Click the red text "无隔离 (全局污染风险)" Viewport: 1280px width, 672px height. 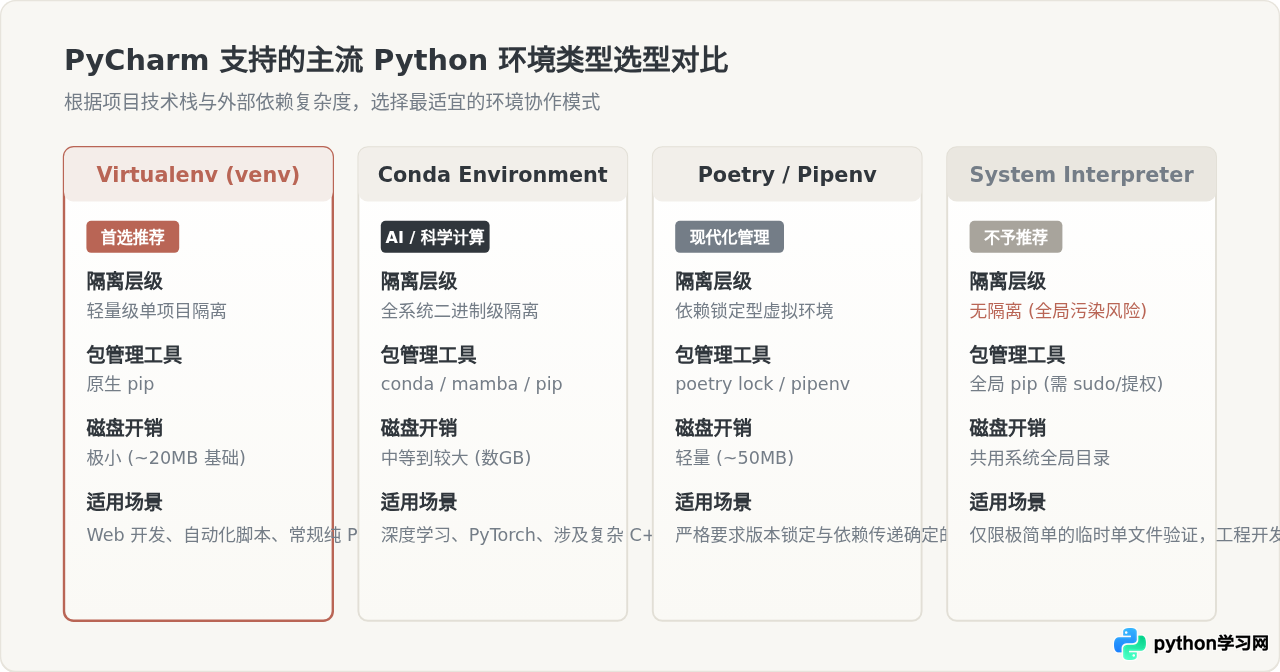[x=1058, y=311]
